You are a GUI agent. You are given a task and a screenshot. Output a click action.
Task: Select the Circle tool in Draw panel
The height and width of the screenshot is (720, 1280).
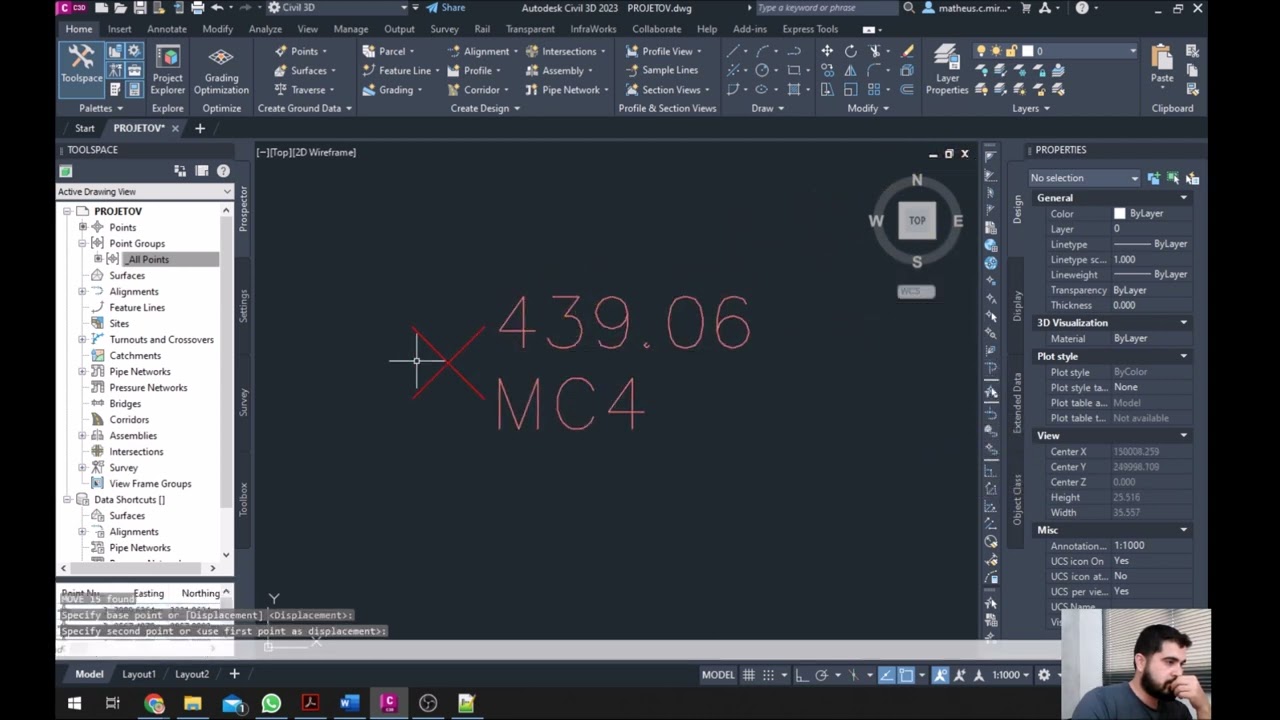[x=762, y=70]
